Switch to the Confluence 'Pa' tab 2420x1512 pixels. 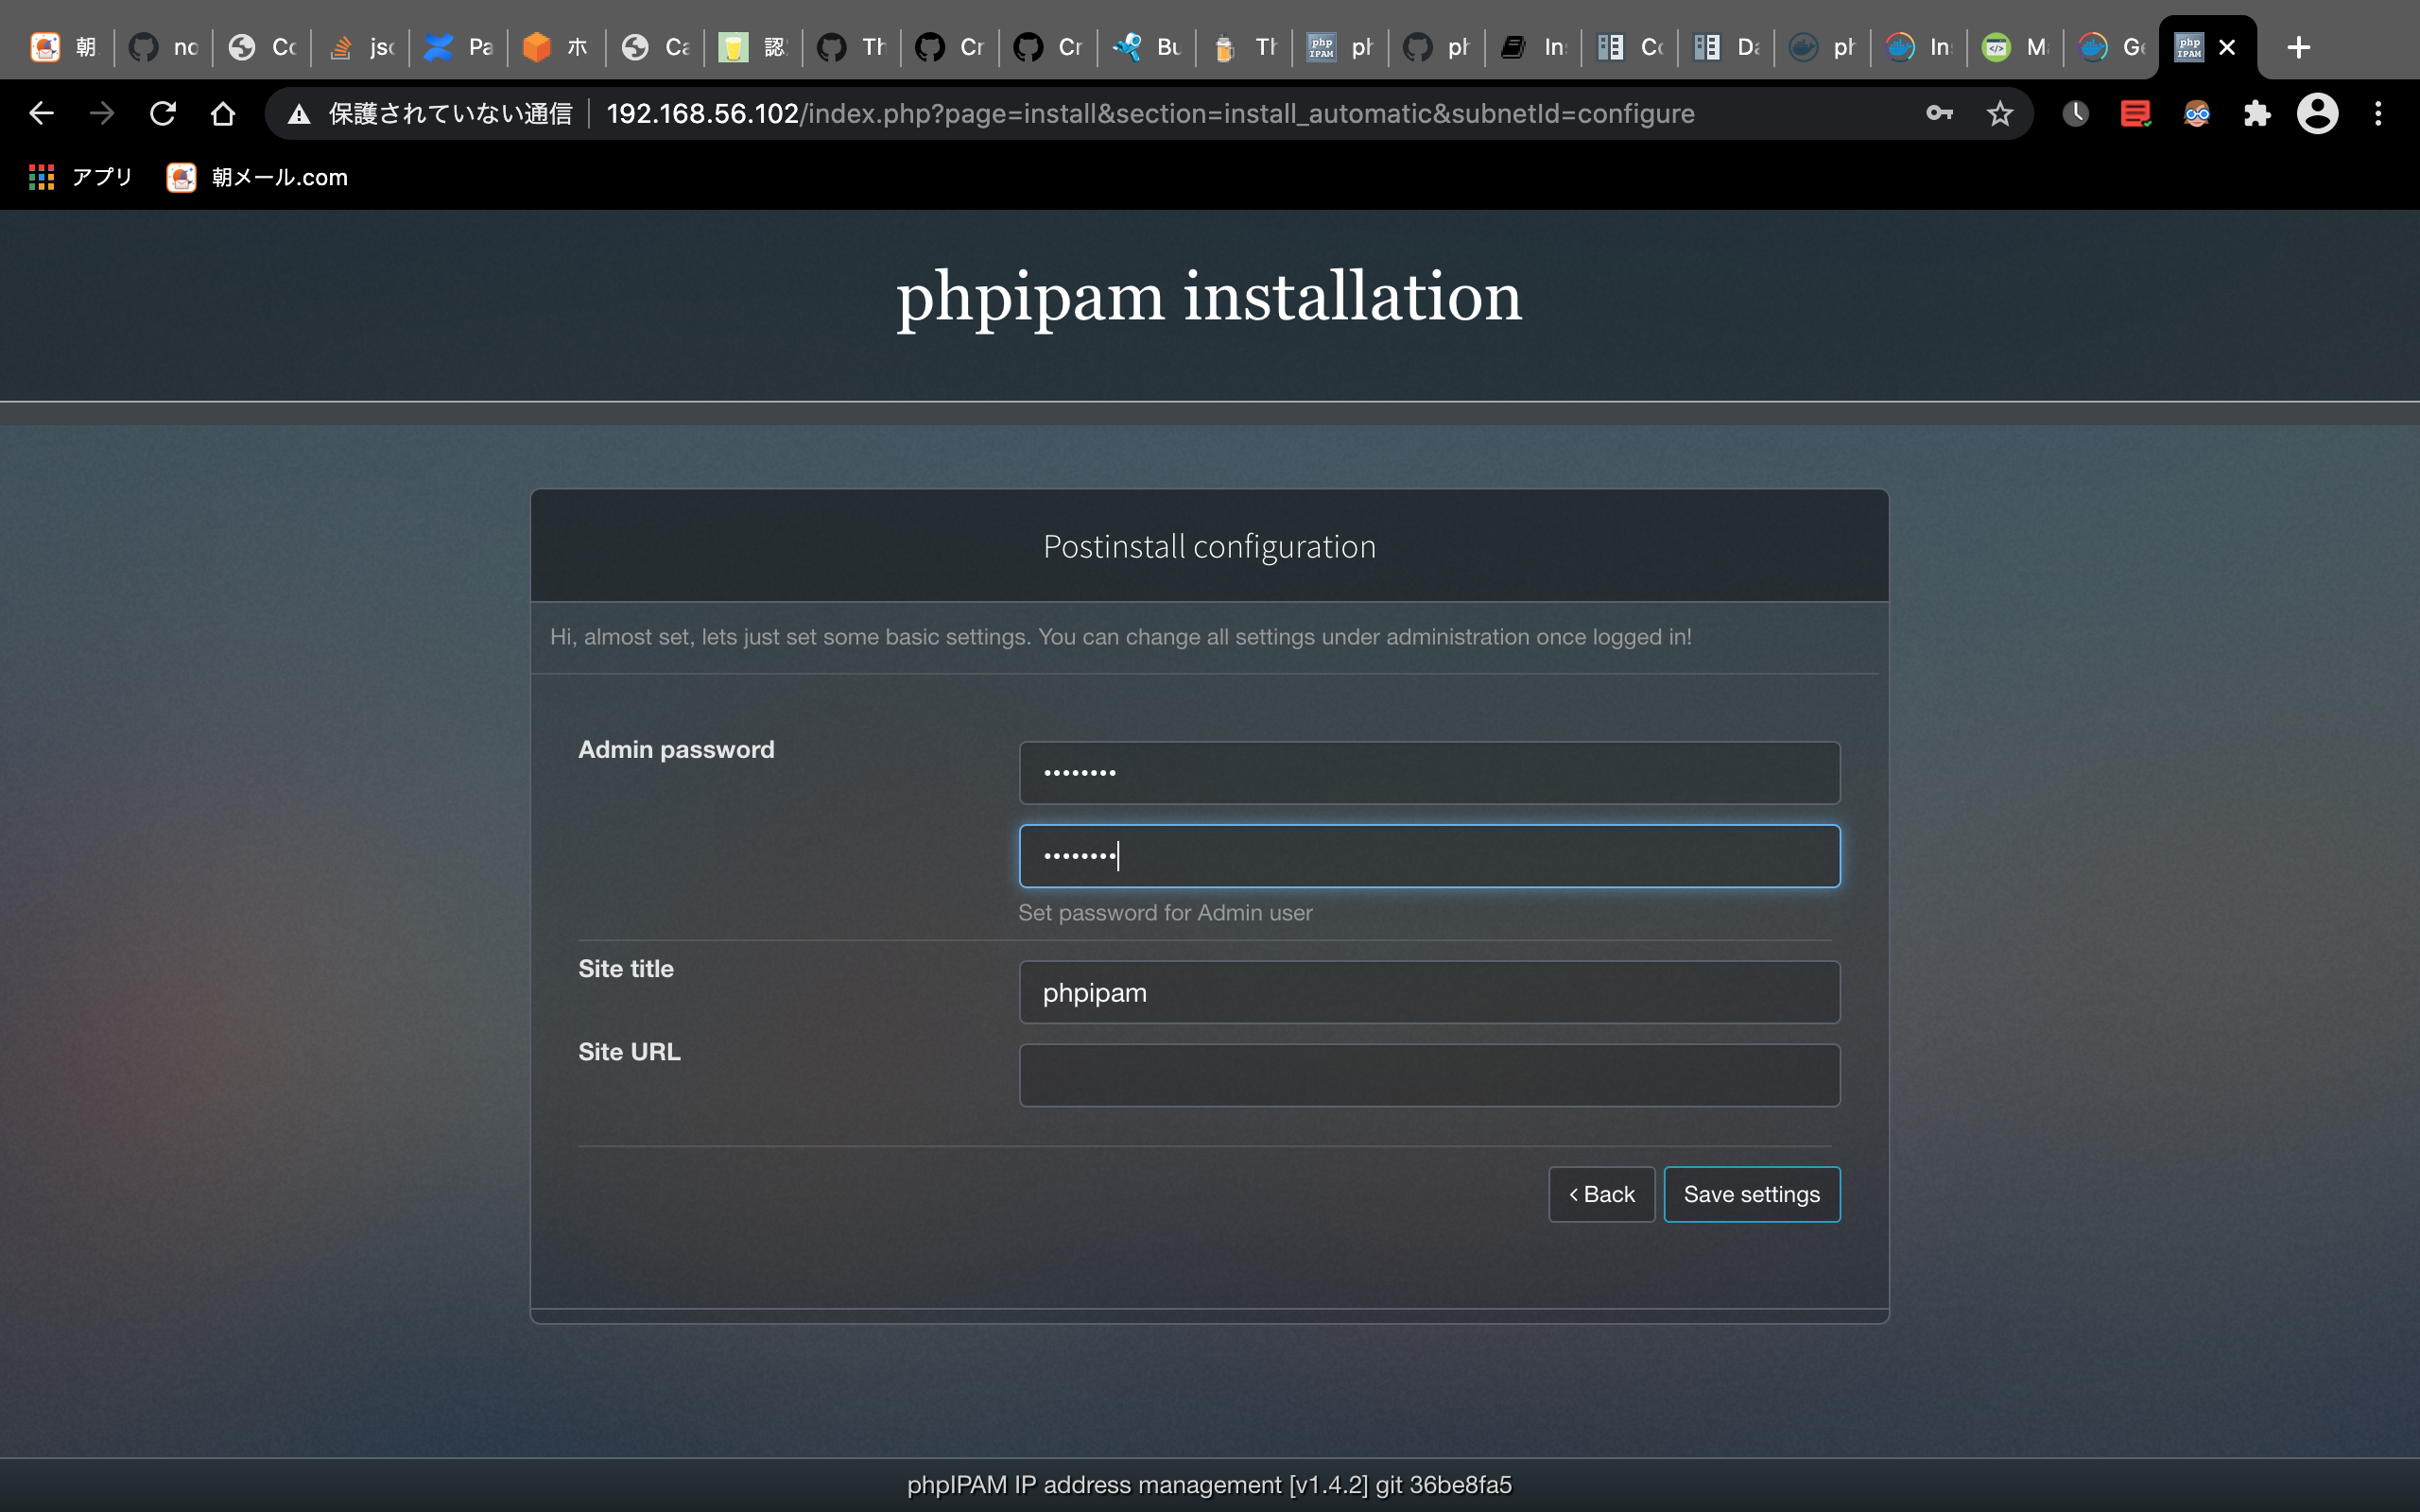tap(458, 47)
